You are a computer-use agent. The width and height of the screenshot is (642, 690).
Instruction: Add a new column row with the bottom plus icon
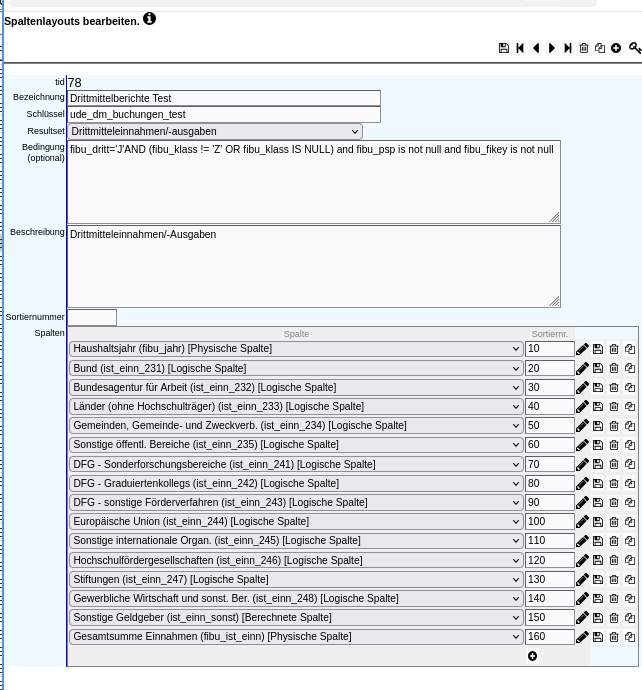click(532, 656)
